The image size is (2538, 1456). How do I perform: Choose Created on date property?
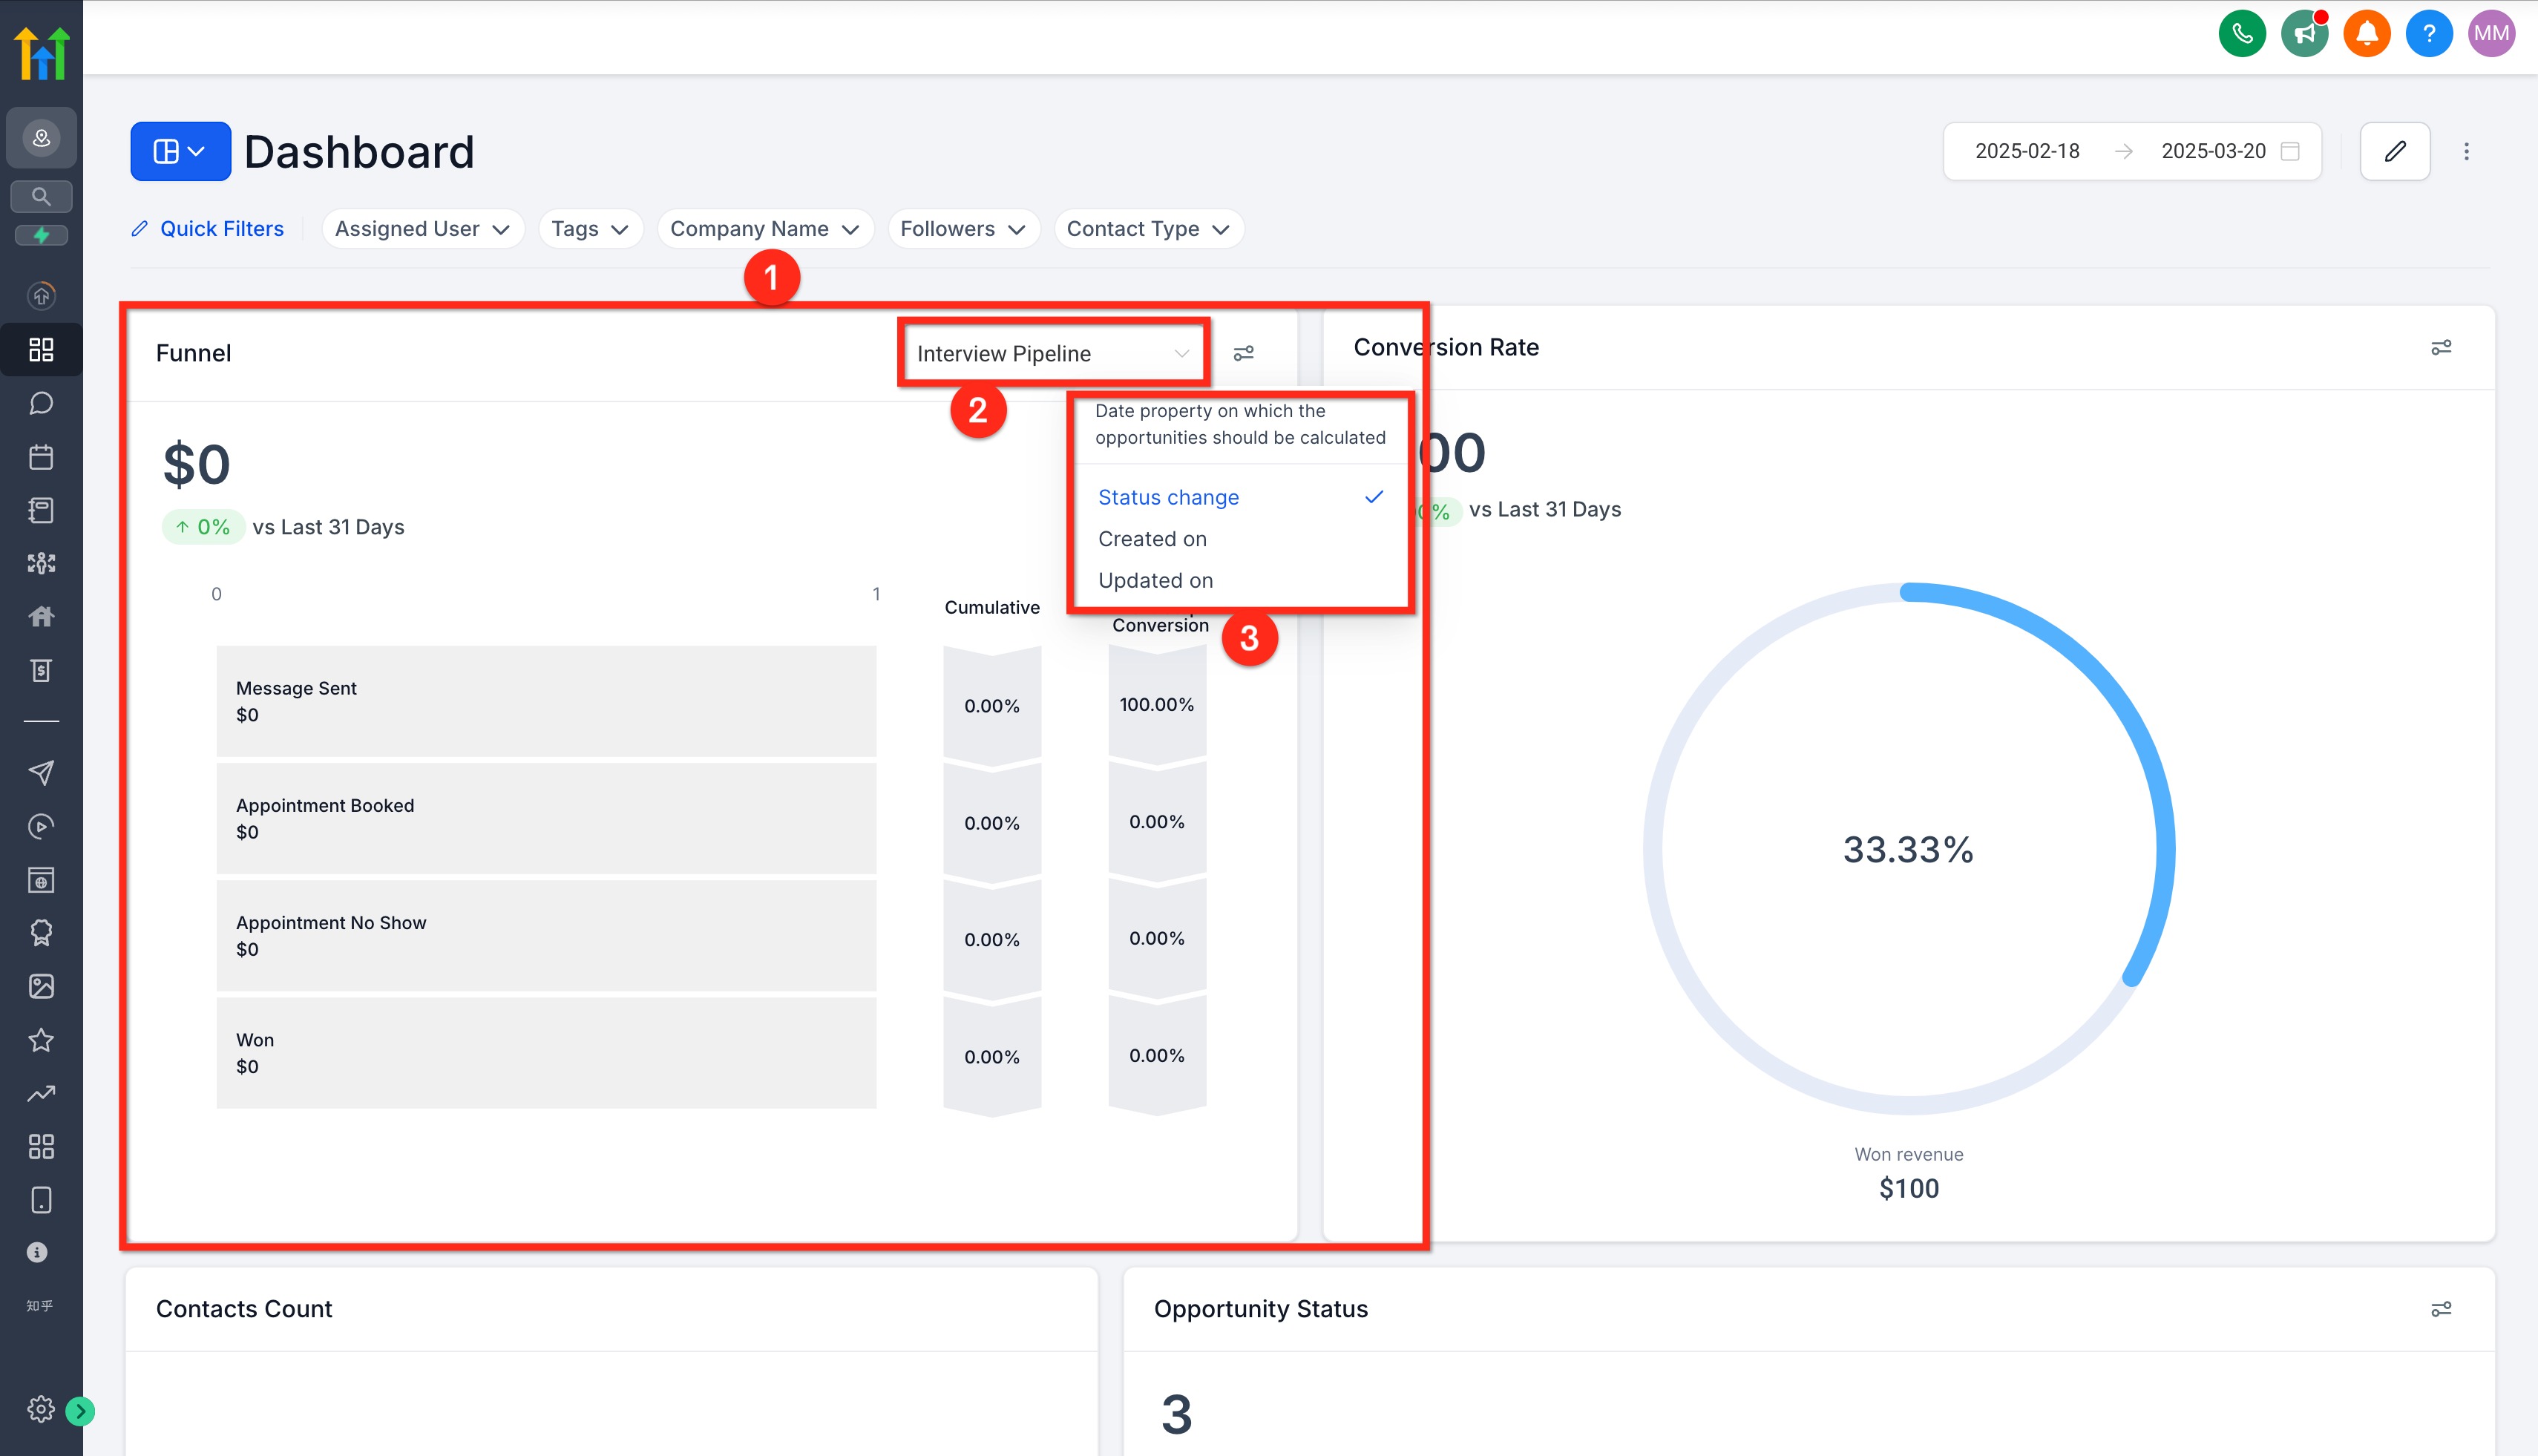1152,539
